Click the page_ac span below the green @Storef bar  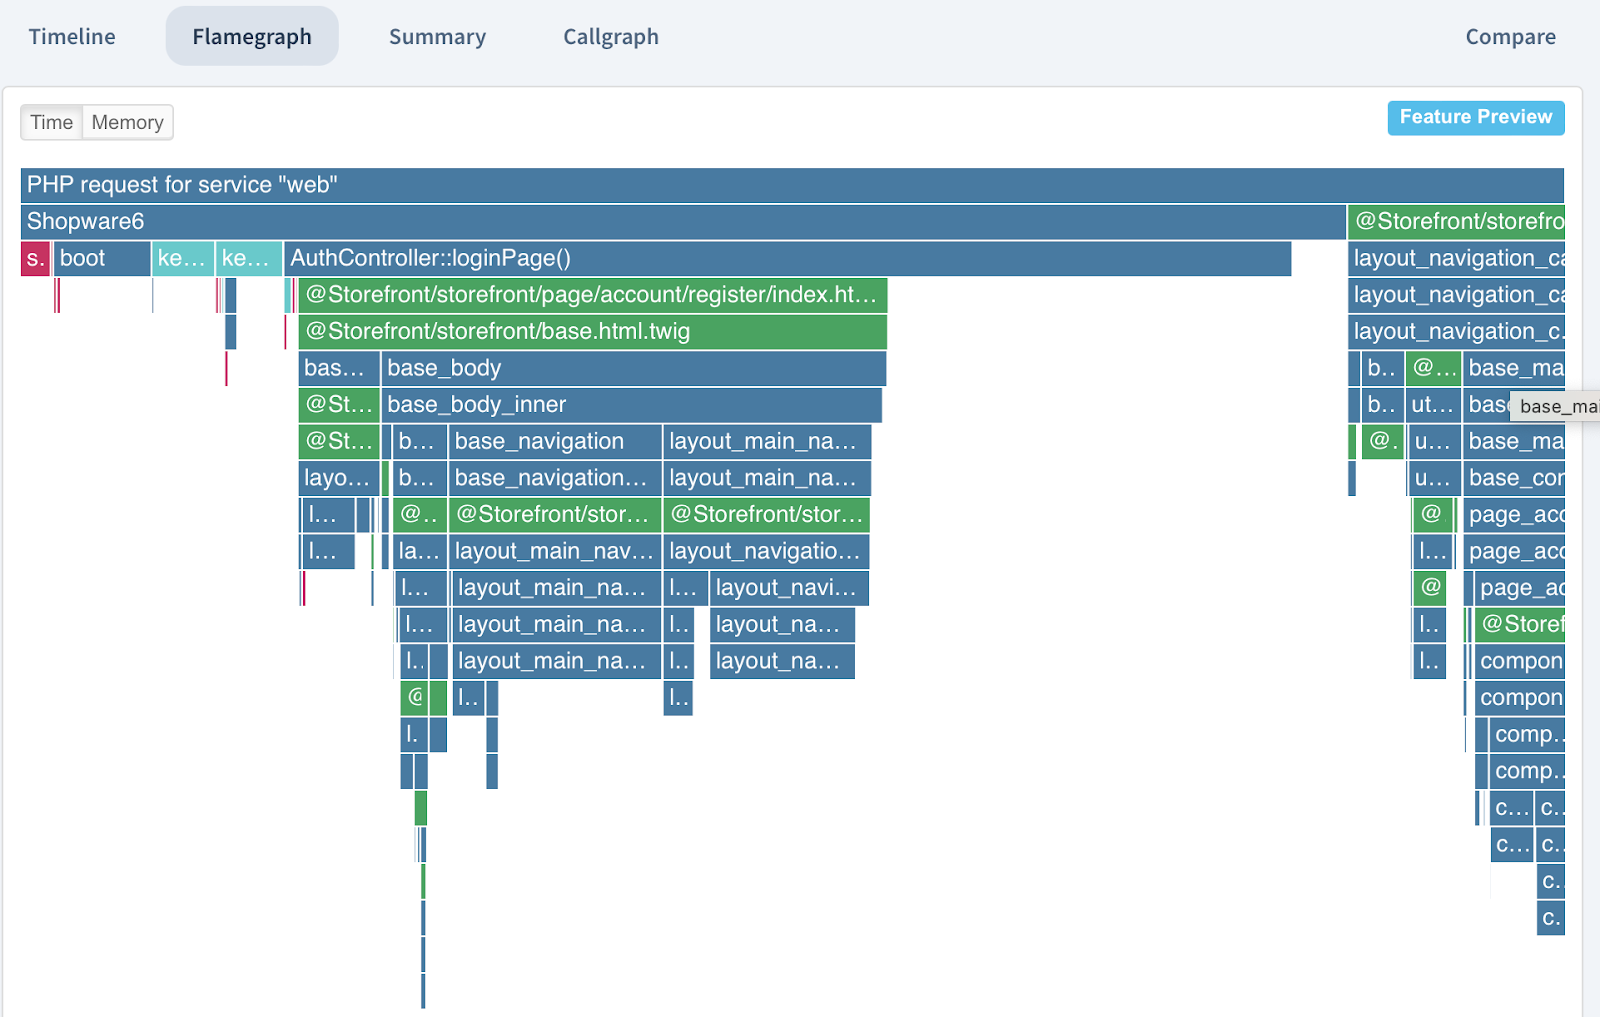tap(1520, 588)
